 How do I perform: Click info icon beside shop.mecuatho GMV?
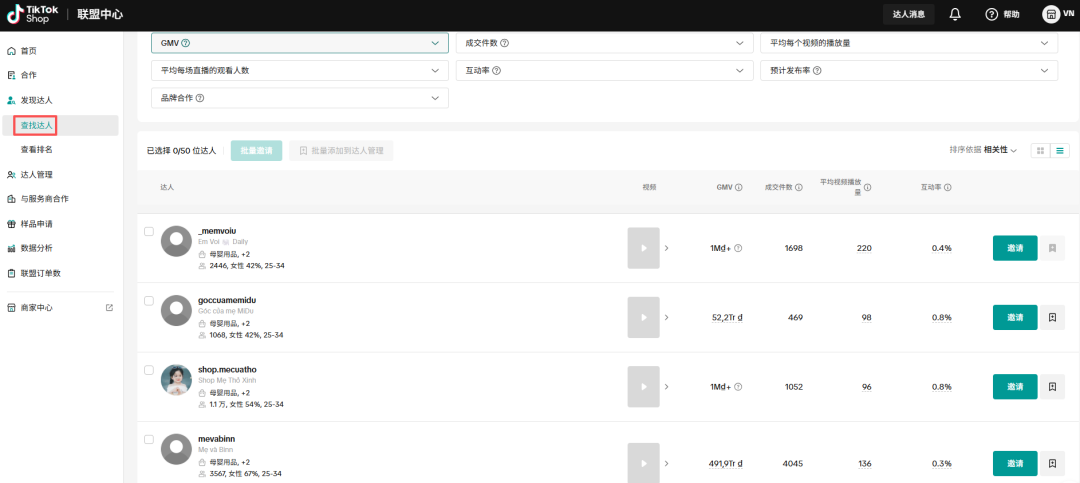point(738,387)
